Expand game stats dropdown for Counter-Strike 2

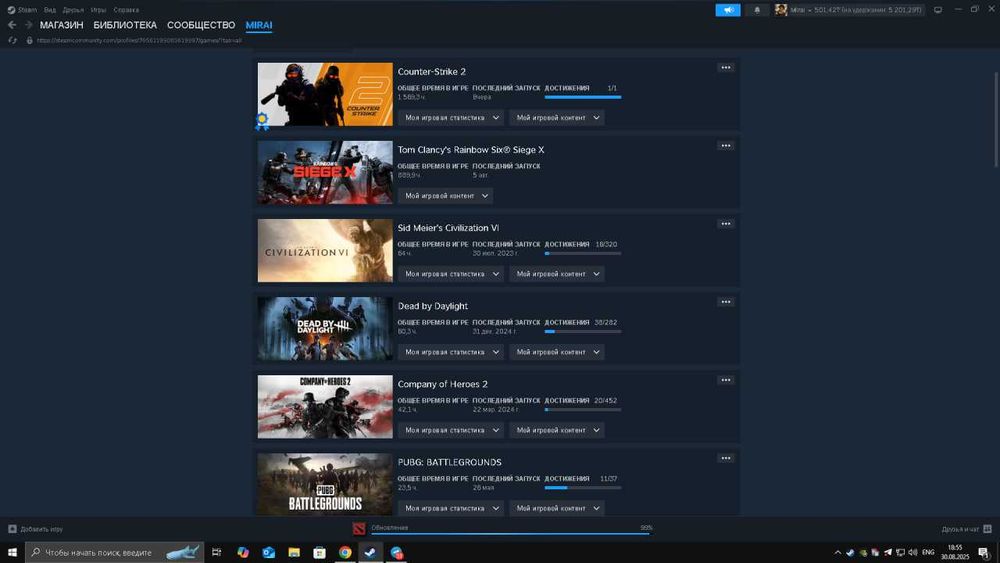click(x=451, y=118)
